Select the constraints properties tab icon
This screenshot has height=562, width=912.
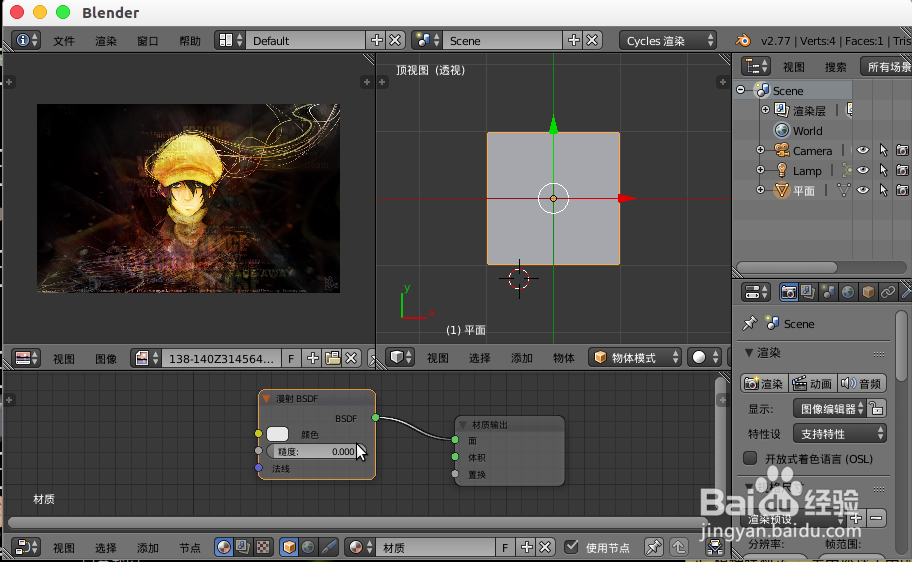(888, 291)
